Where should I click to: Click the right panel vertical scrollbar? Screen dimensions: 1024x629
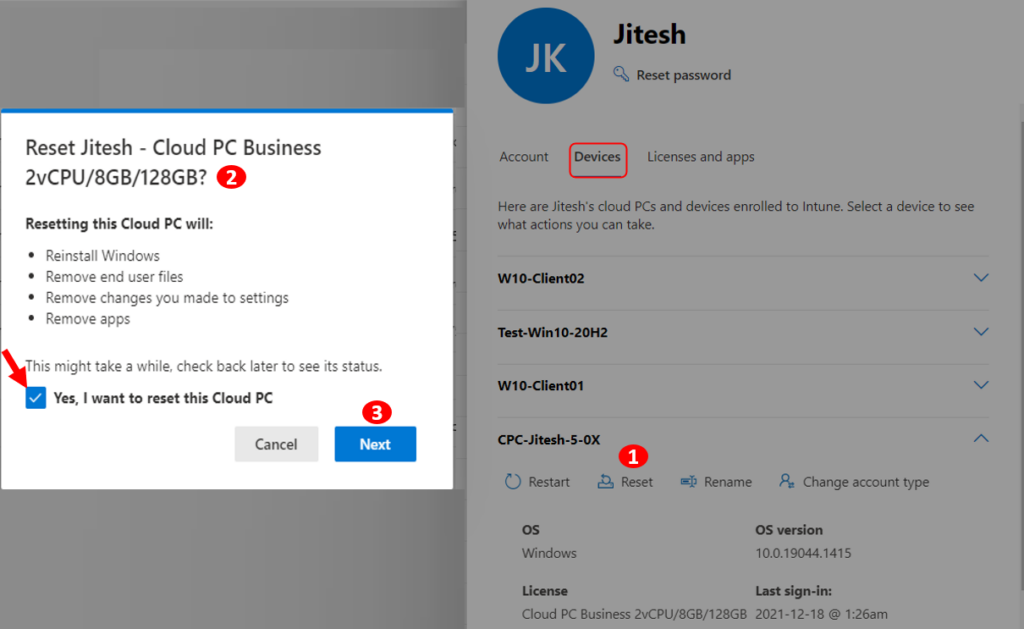tap(1021, 356)
